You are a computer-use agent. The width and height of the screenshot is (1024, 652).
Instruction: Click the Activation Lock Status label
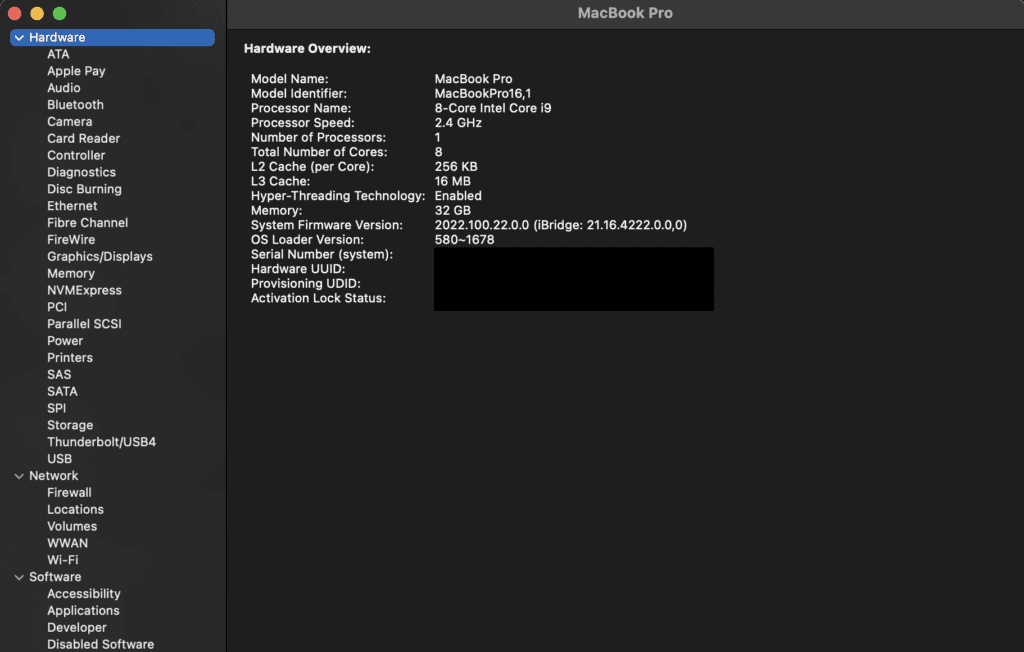[318, 299]
